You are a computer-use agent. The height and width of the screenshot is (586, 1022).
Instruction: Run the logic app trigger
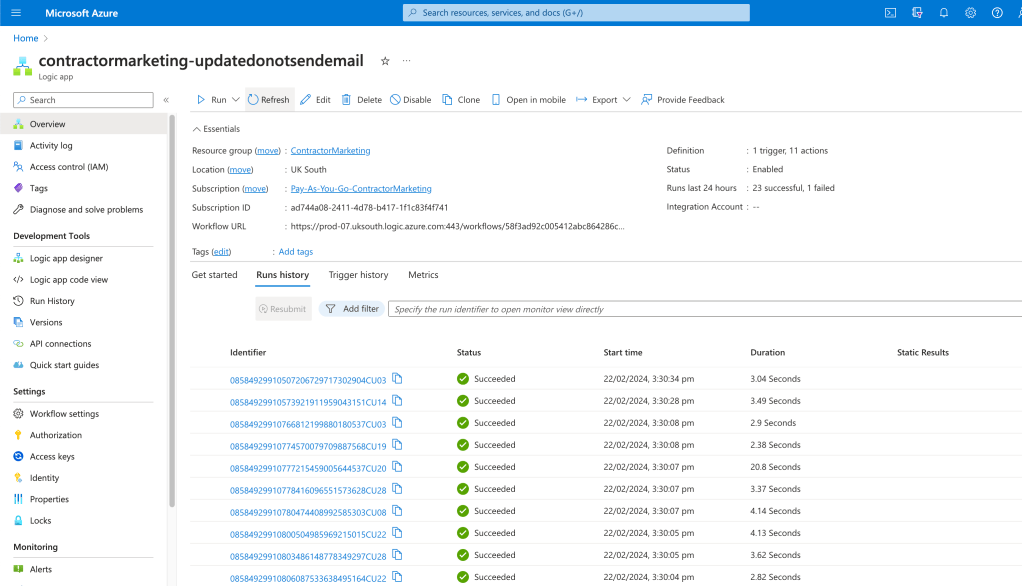(x=211, y=100)
